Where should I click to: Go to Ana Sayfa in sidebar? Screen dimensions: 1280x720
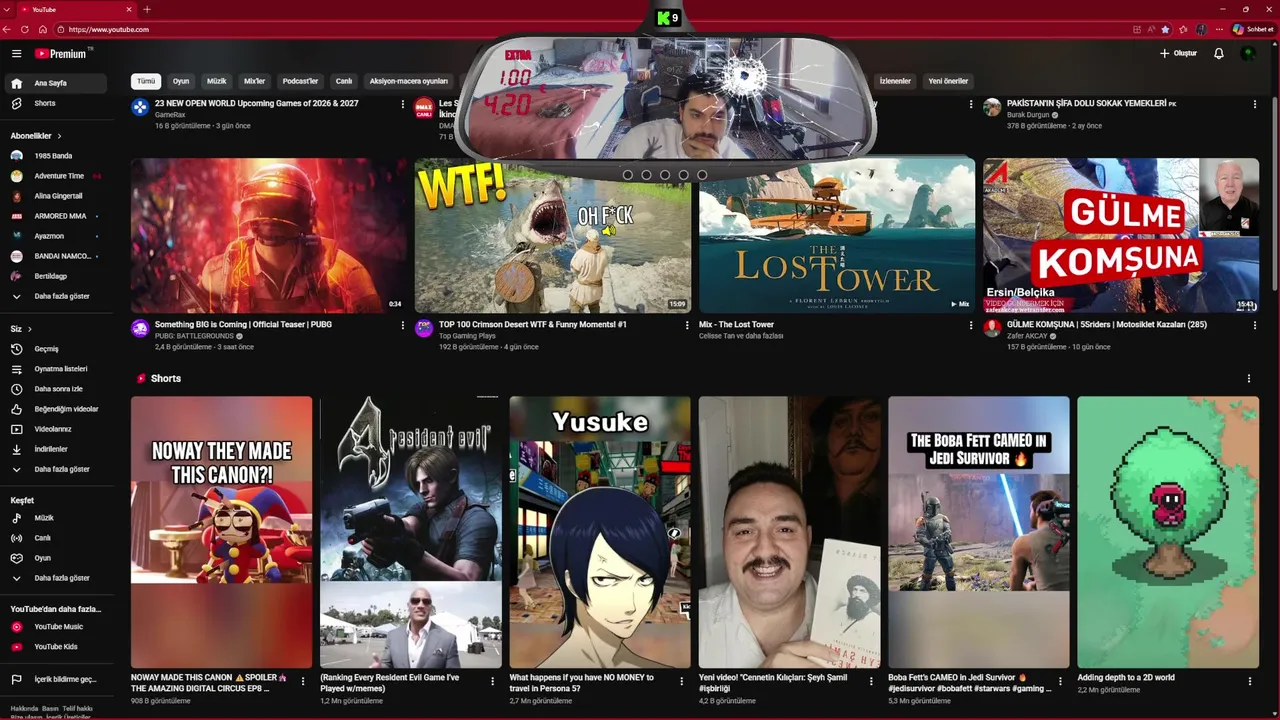56,83
